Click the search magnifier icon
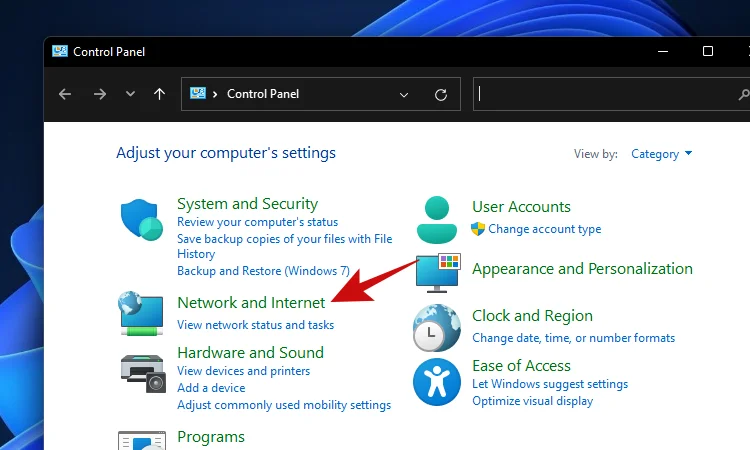The width and height of the screenshot is (750, 450). [743, 95]
